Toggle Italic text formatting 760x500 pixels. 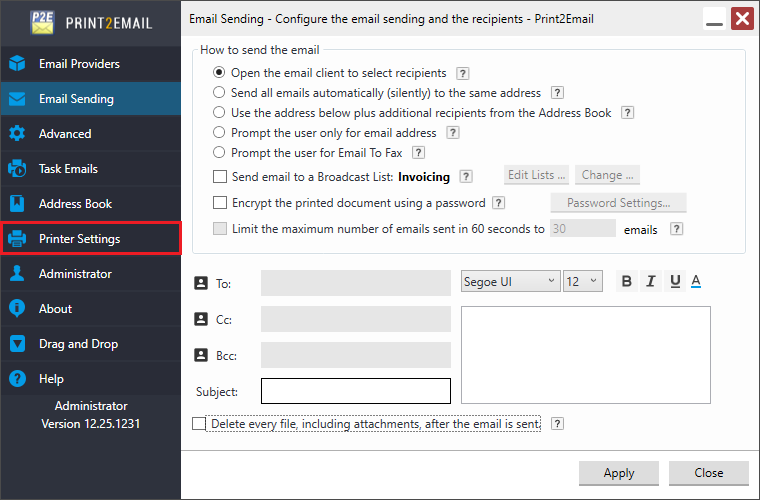pyautogui.click(x=651, y=282)
